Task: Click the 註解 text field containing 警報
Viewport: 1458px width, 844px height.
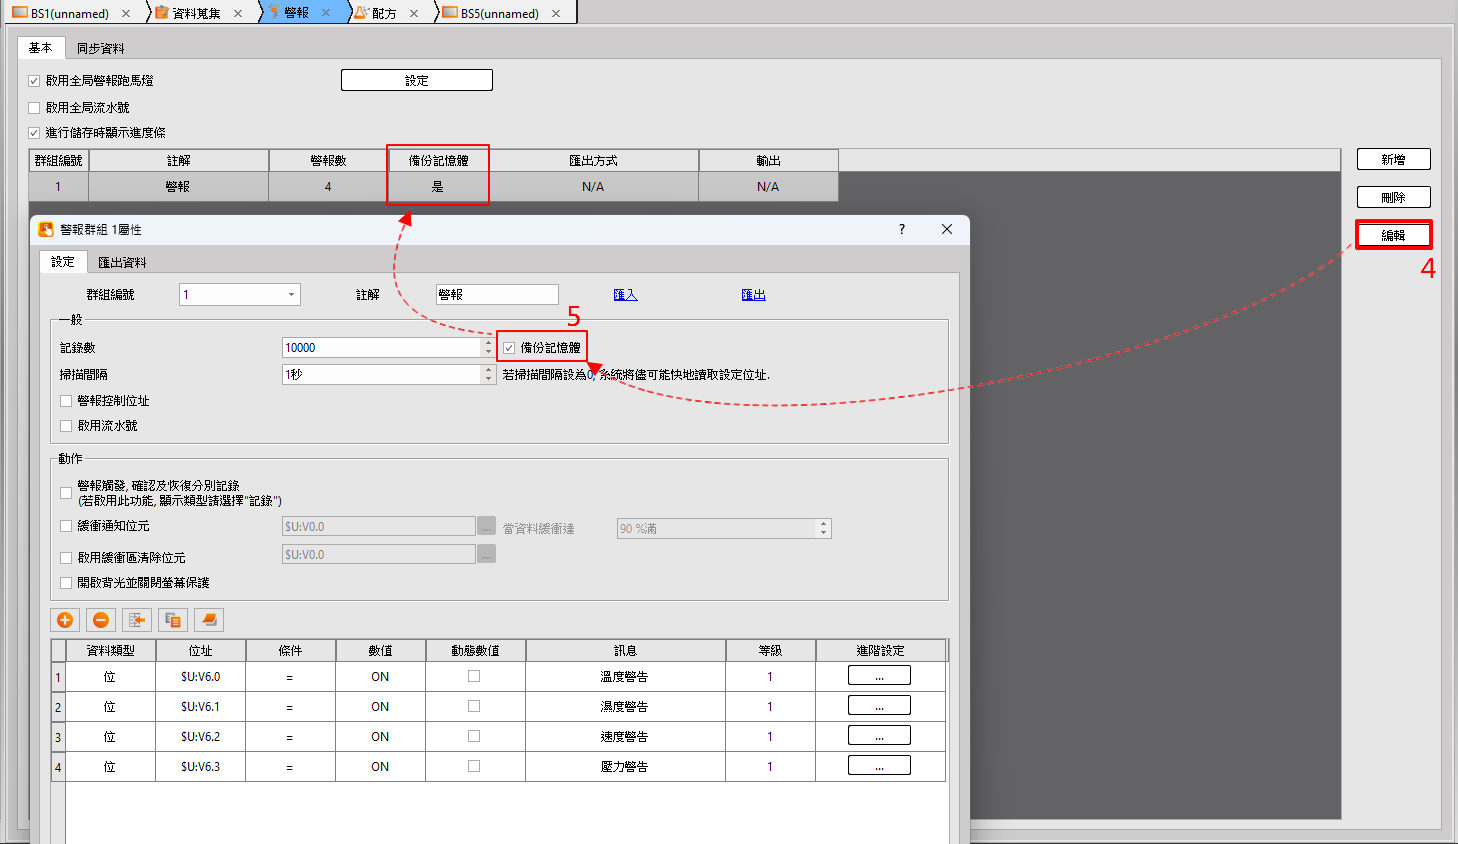Action: (497, 295)
